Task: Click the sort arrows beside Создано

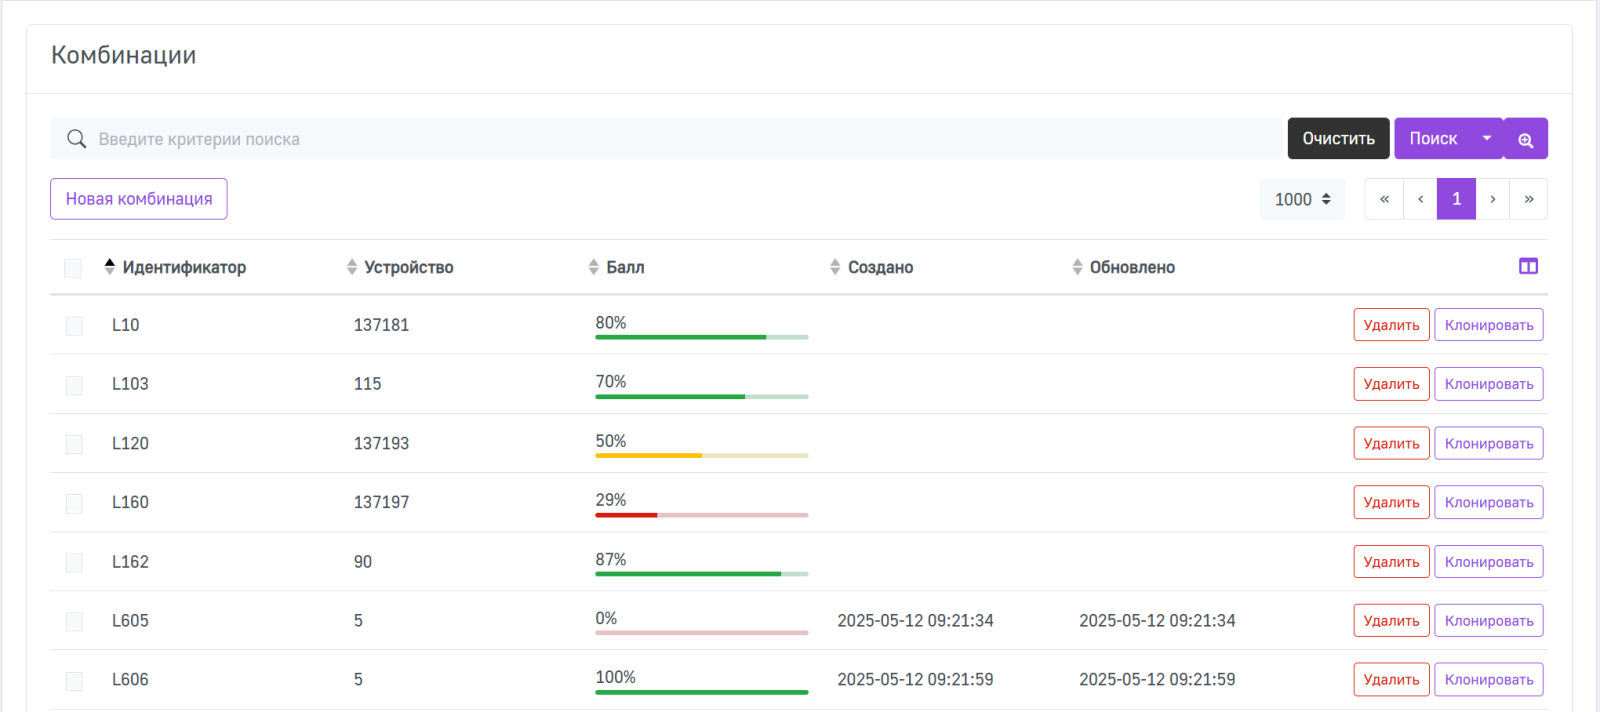Action: point(835,267)
